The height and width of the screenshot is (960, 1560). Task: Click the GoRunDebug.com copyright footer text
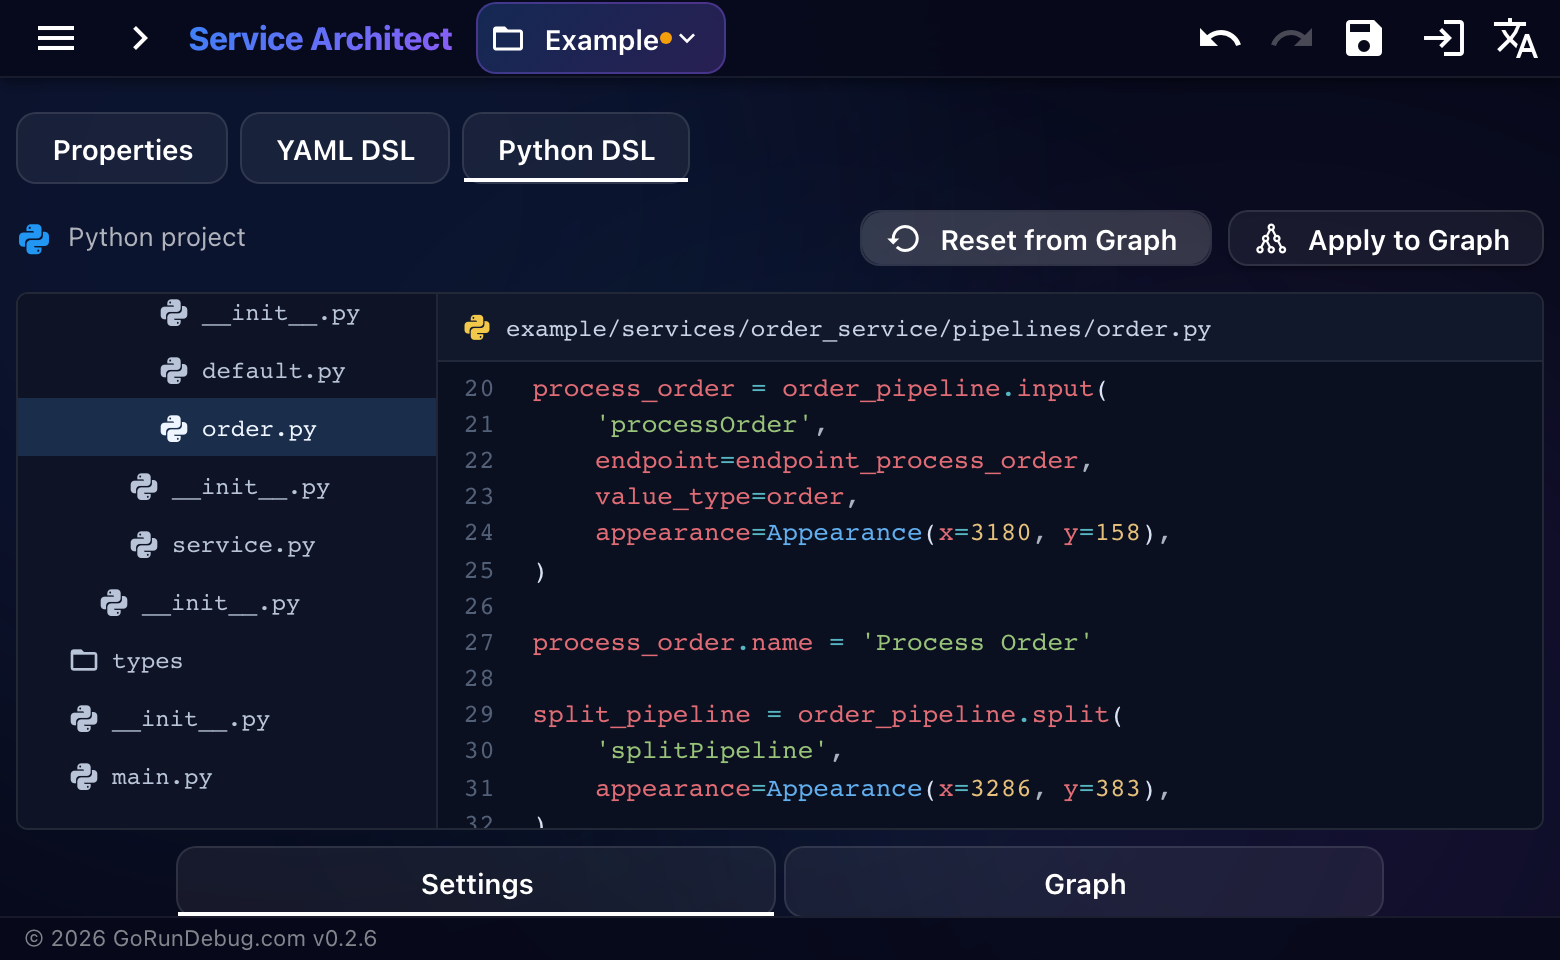point(200,938)
